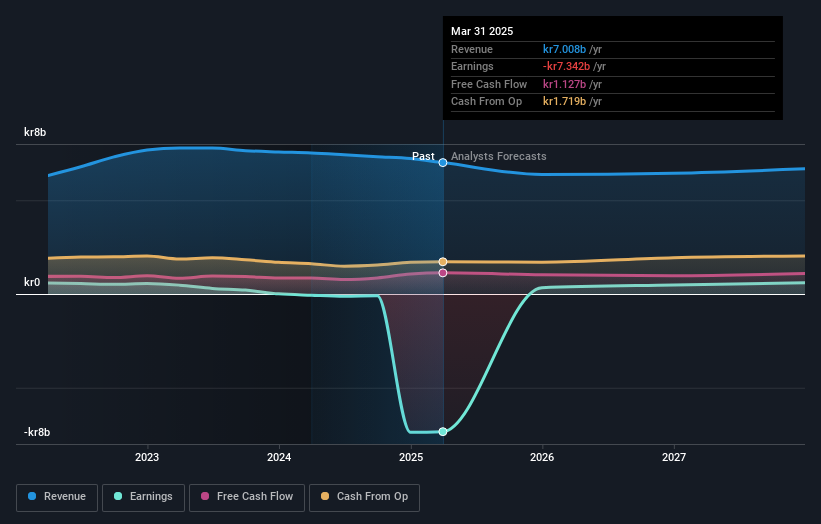Toggle the Revenue legend series
Screen dimensions: 821x524
57,497
